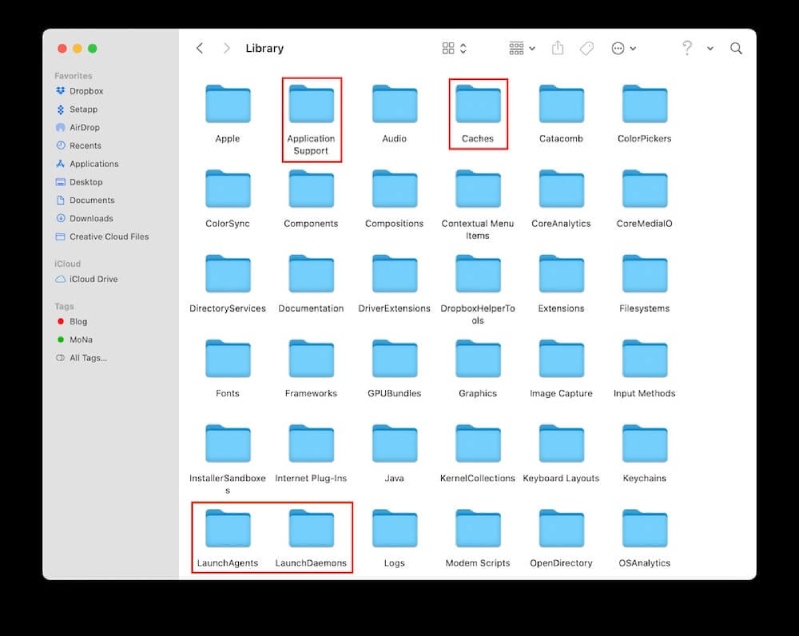799x636 pixels.
Task: Click the Edit Tags icon
Action: pos(587,48)
